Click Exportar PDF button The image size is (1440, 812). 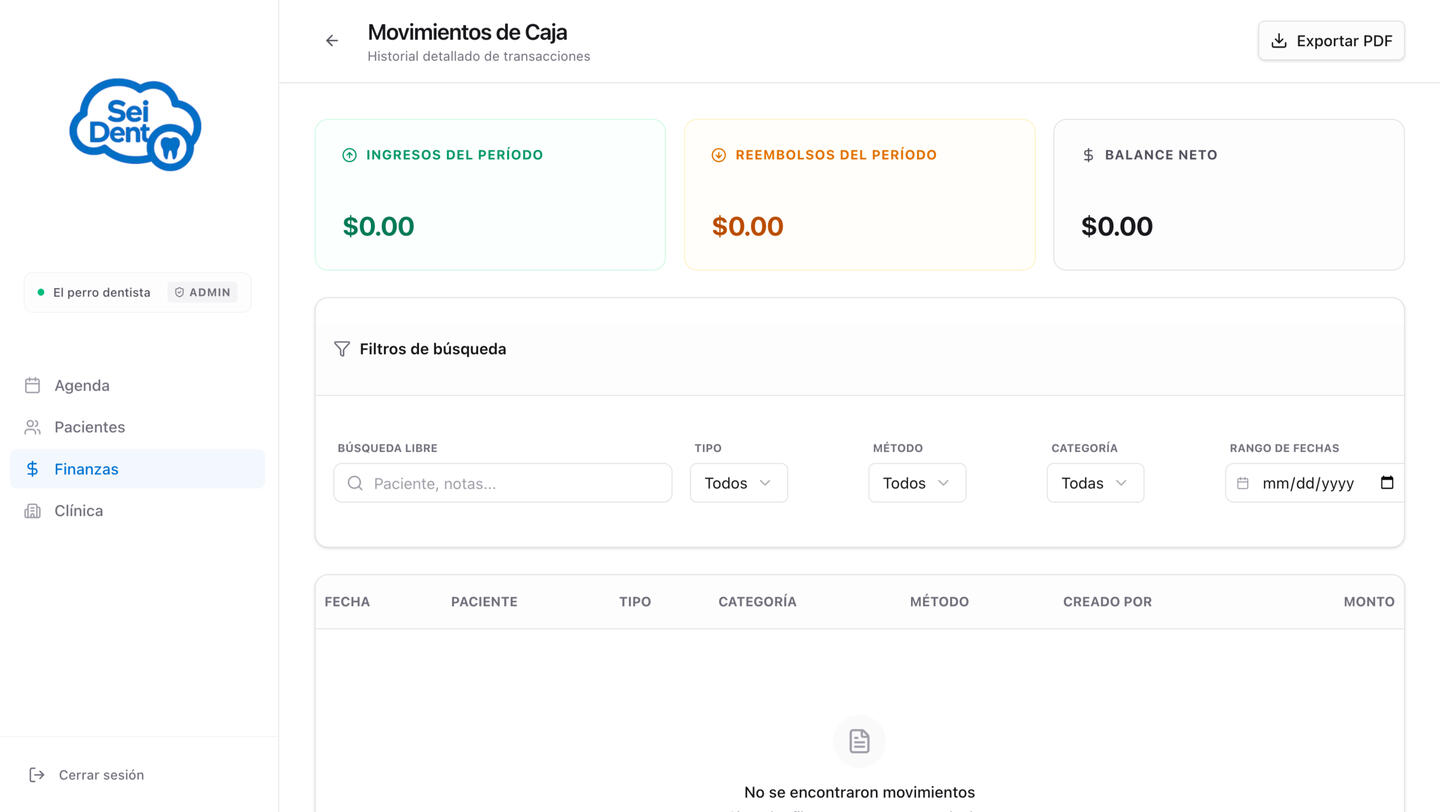pyautogui.click(x=1331, y=41)
